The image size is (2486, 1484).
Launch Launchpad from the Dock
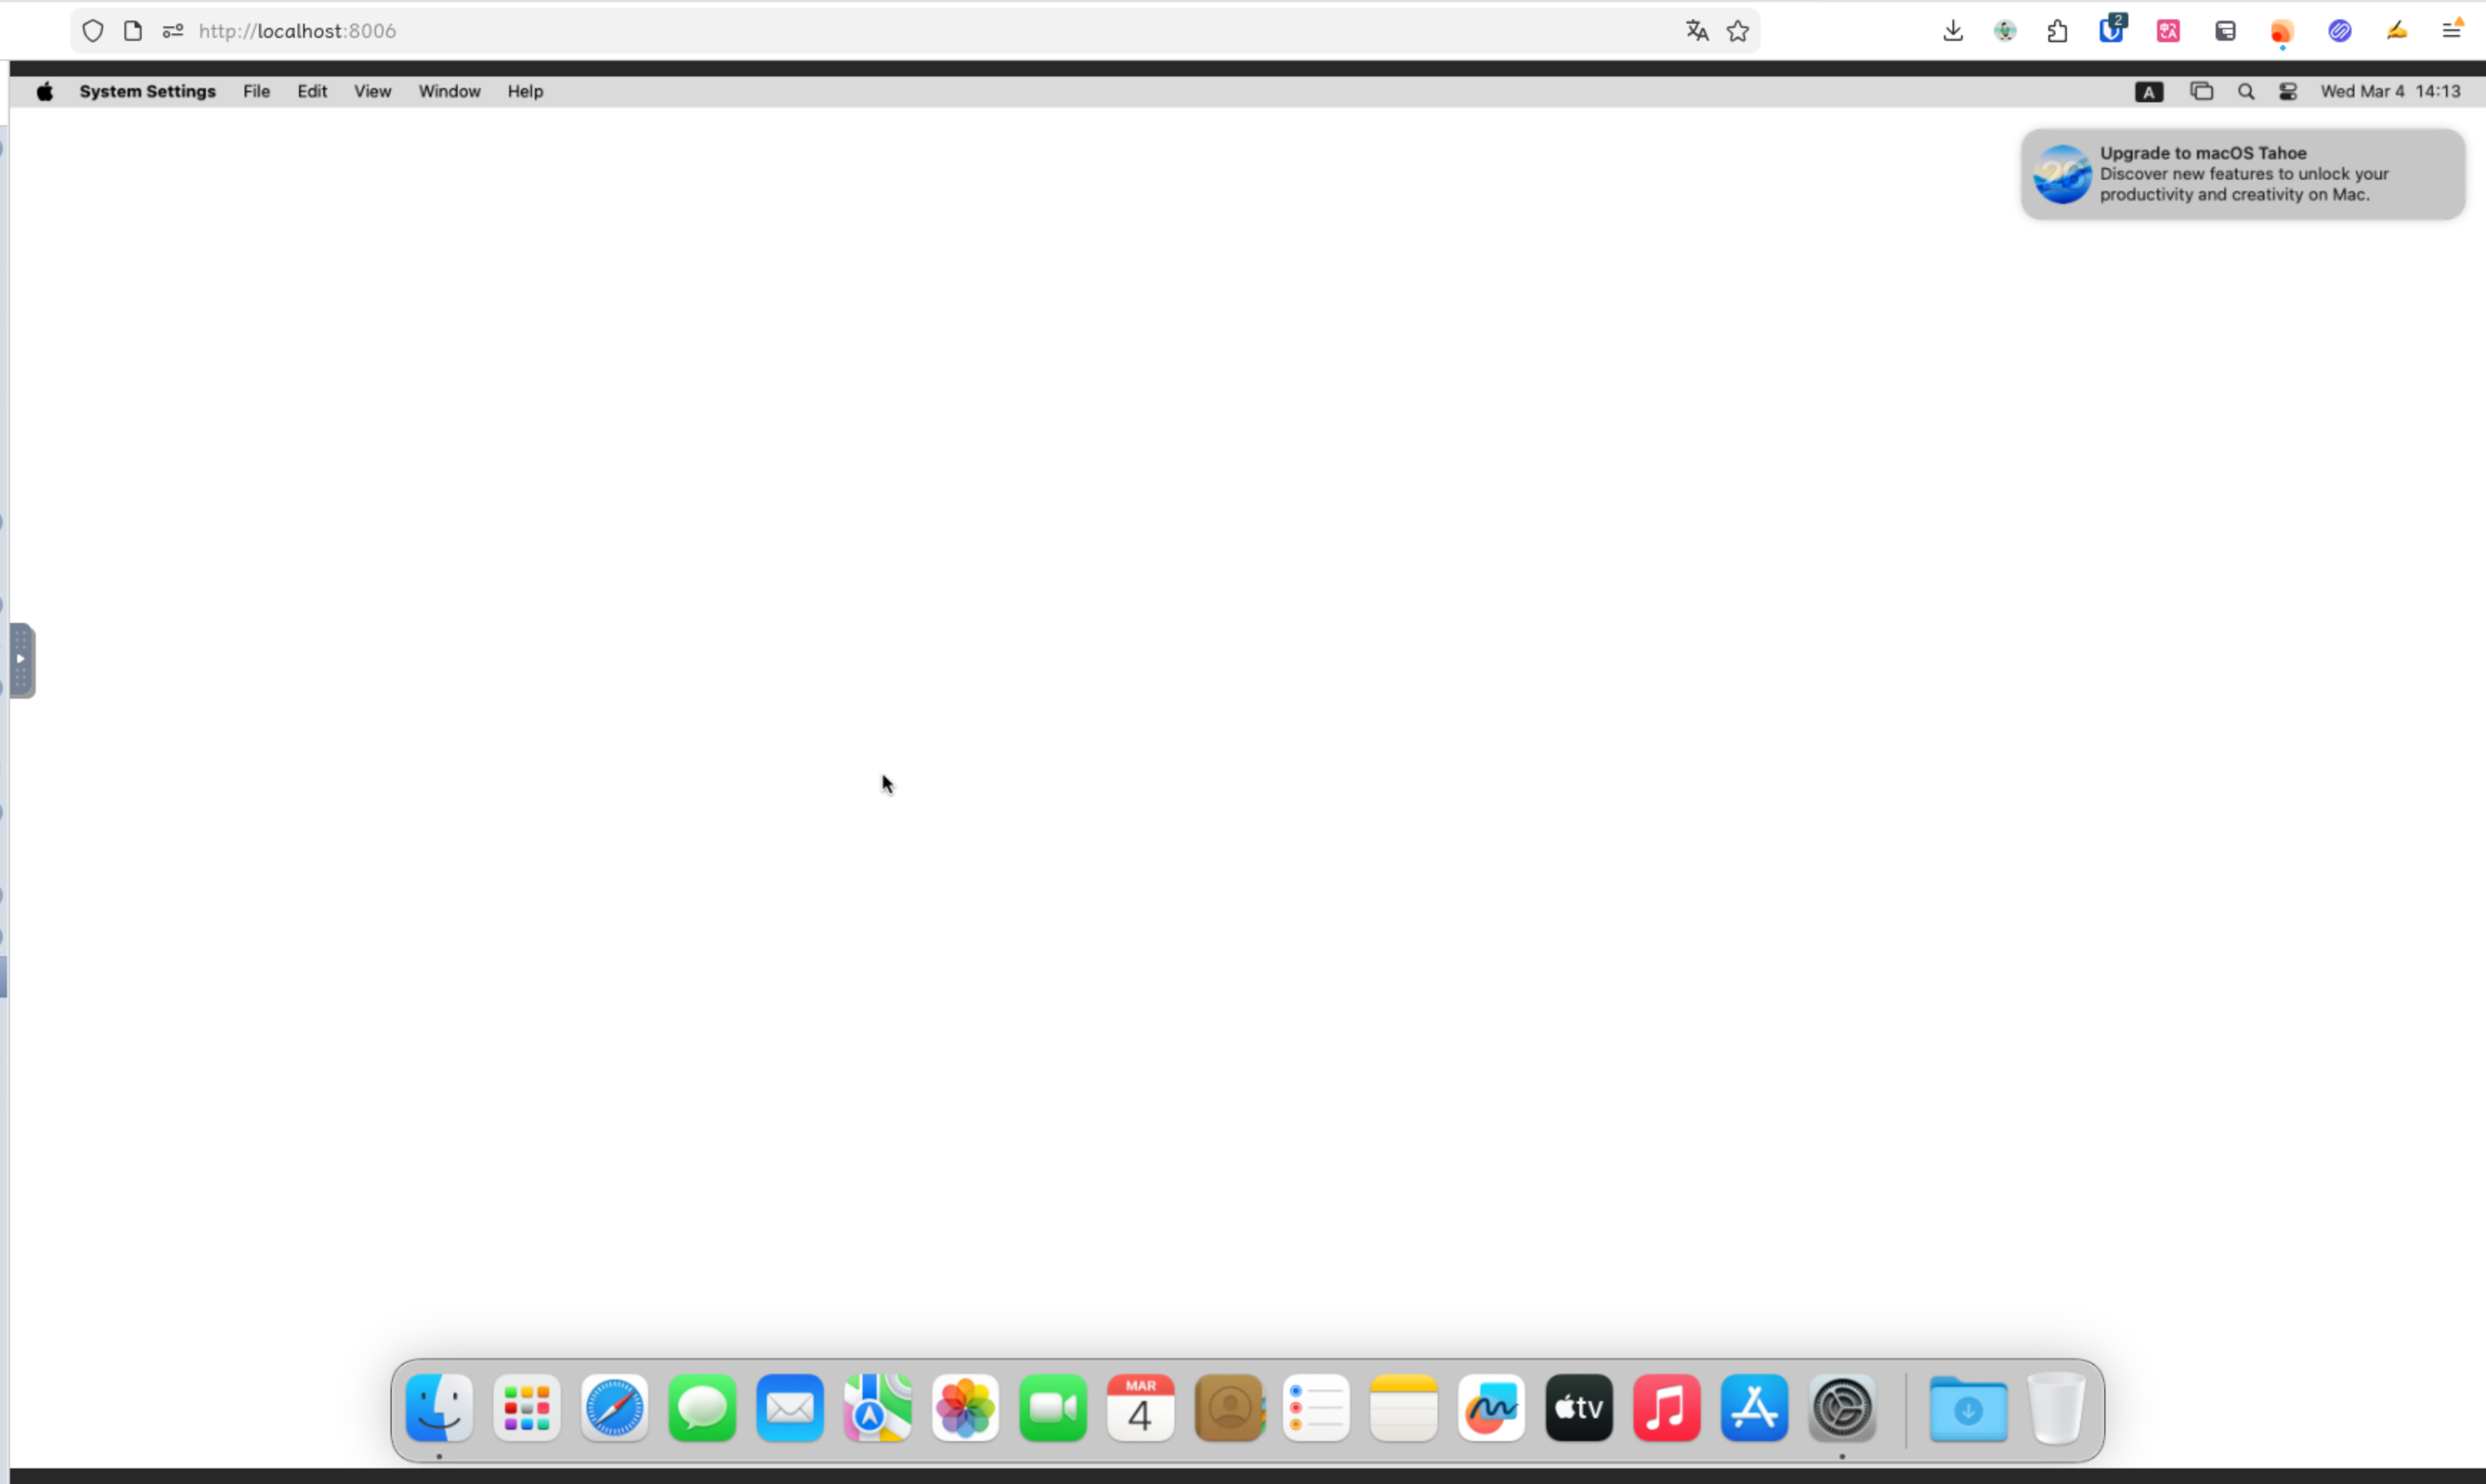527,1407
